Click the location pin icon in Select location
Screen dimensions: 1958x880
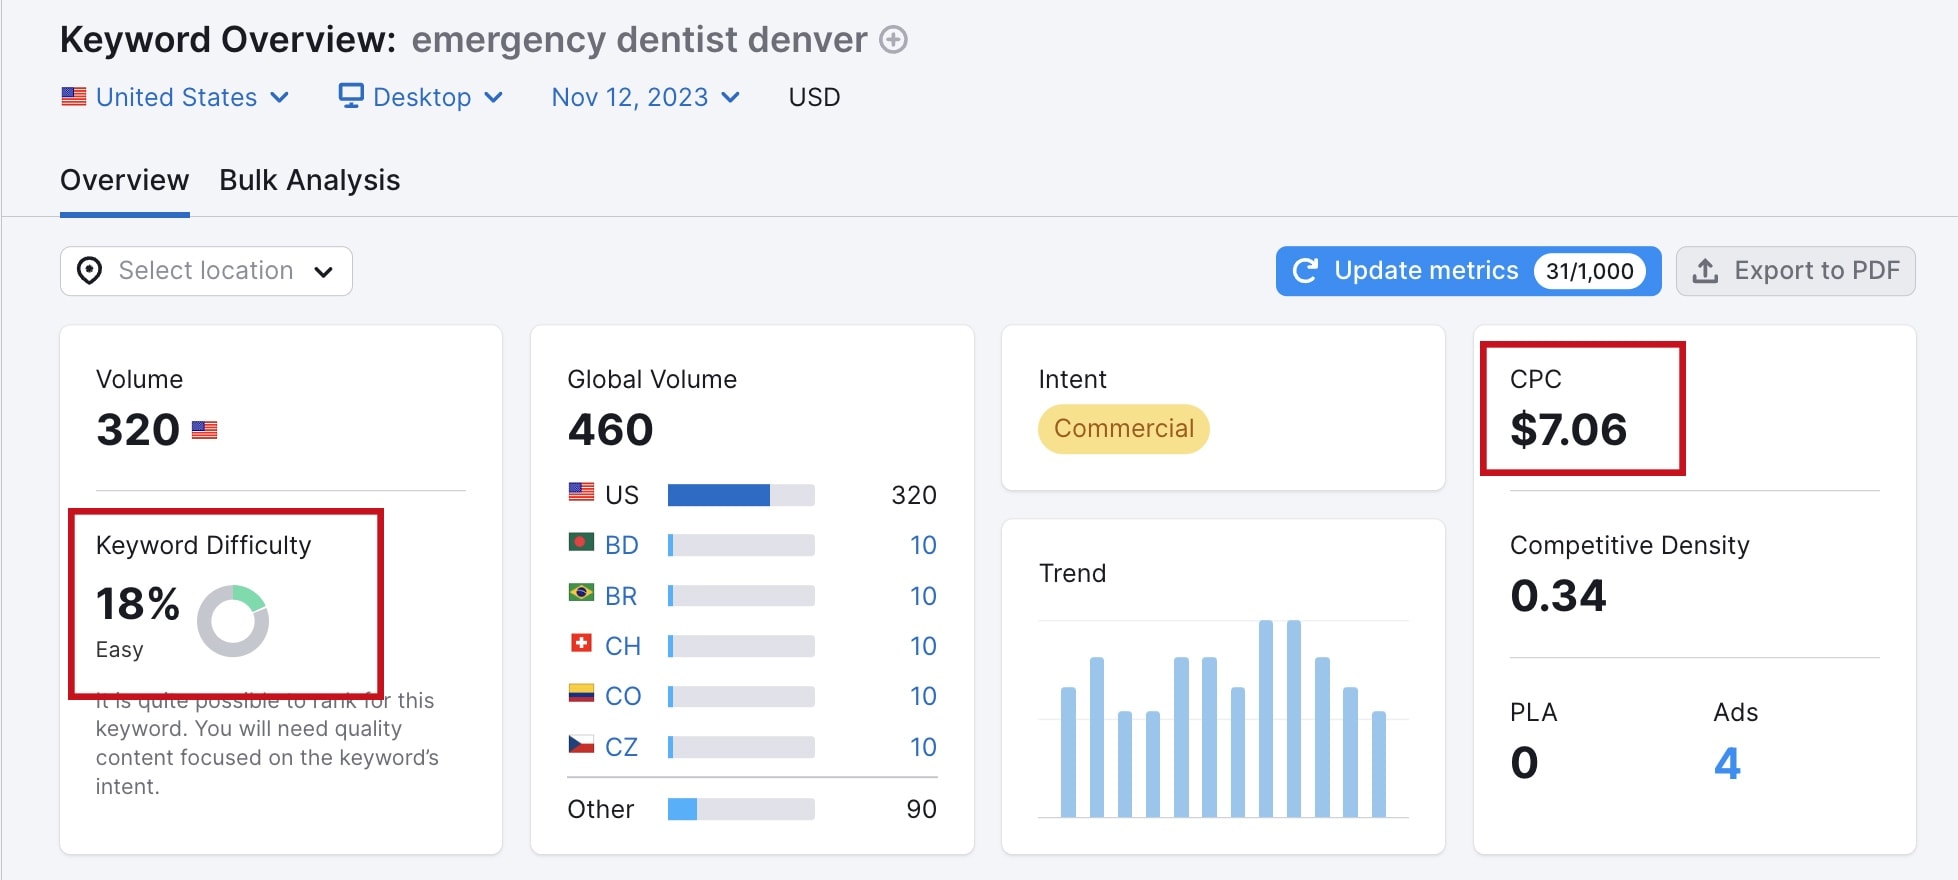[x=90, y=270]
